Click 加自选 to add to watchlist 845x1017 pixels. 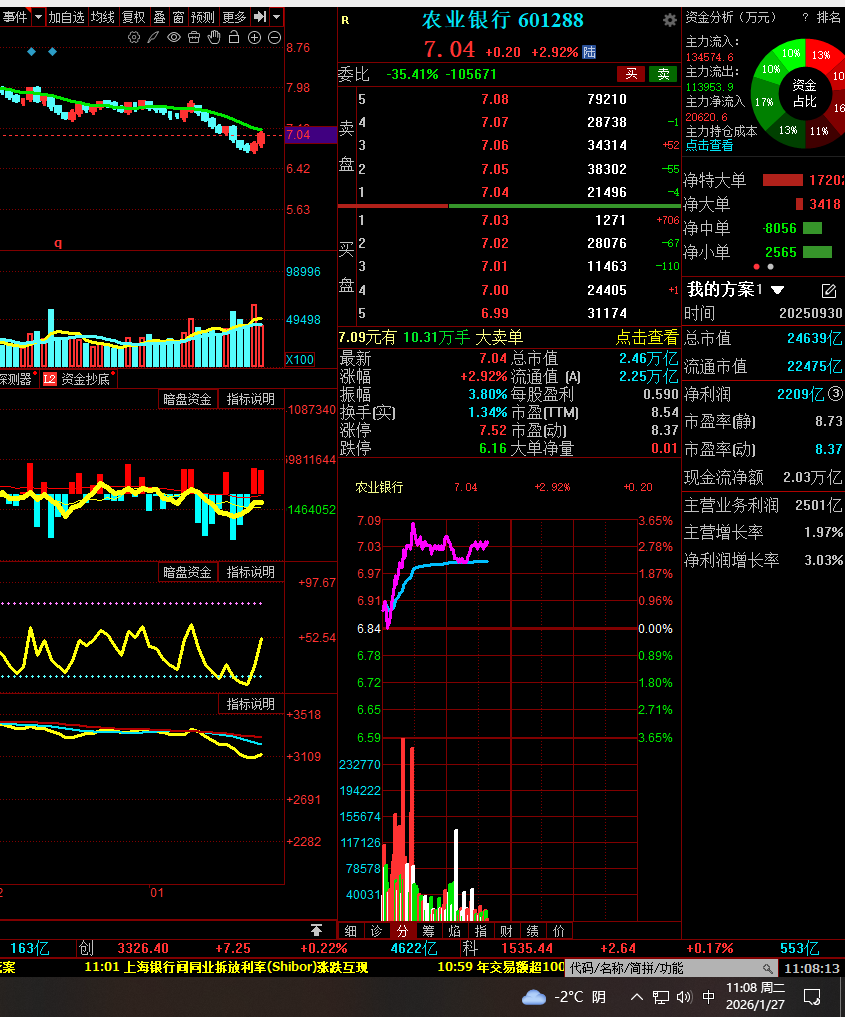click(x=66, y=17)
